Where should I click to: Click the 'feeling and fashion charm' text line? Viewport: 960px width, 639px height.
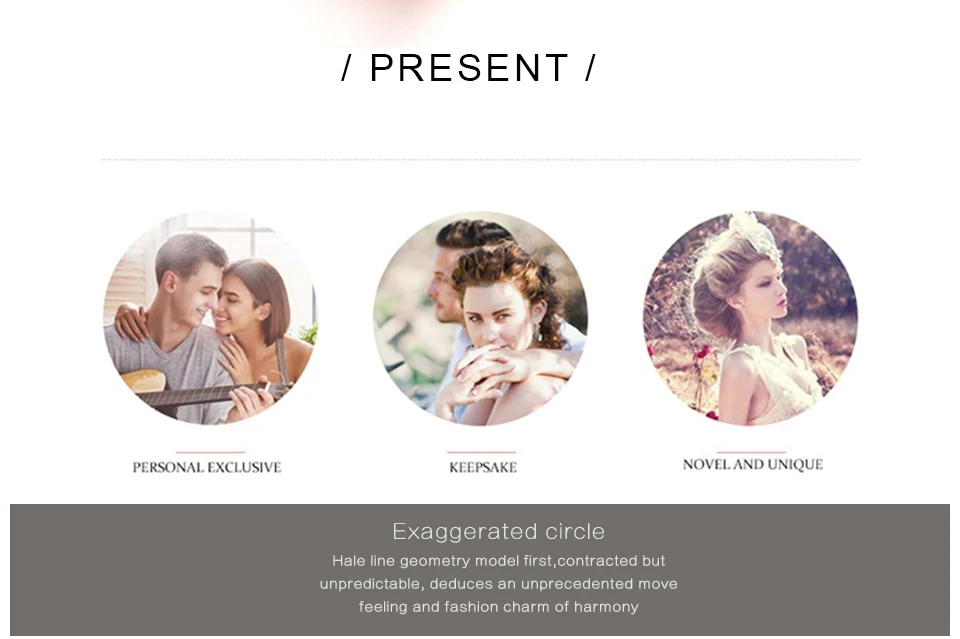[498, 607]
